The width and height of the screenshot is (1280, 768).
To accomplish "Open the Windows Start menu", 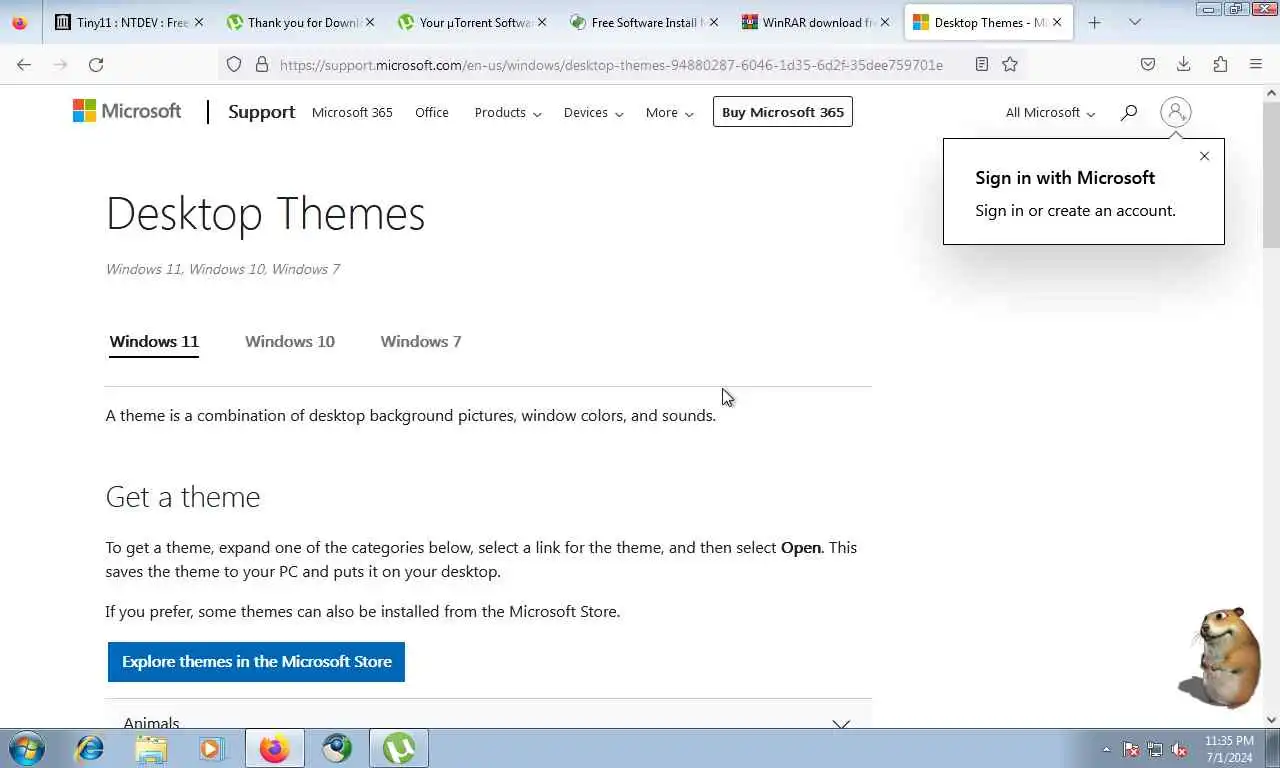I will [26, 748].
